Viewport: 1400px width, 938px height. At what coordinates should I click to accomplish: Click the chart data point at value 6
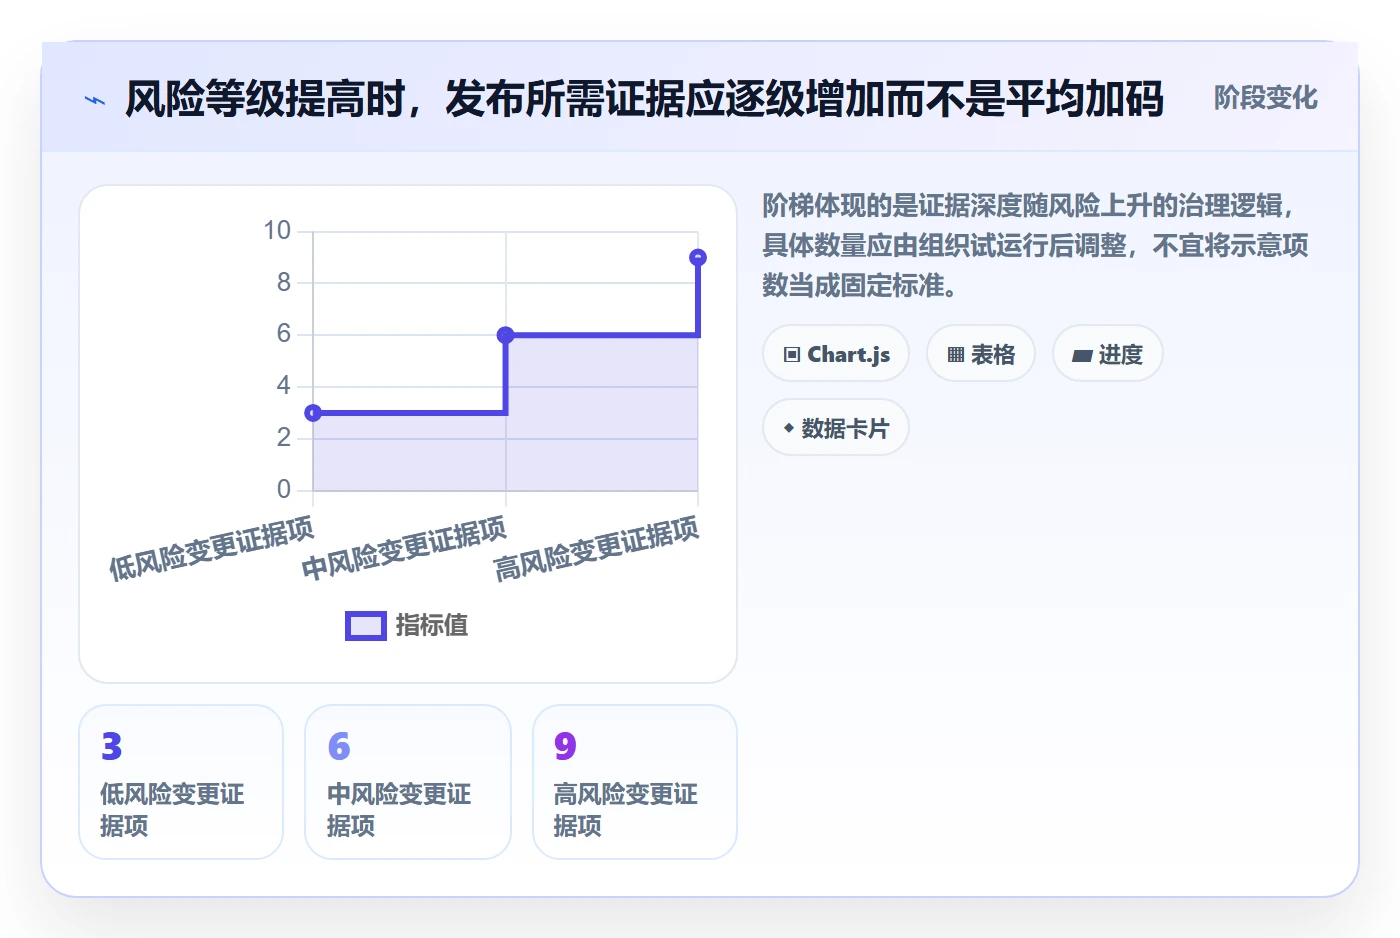[506, 335]
